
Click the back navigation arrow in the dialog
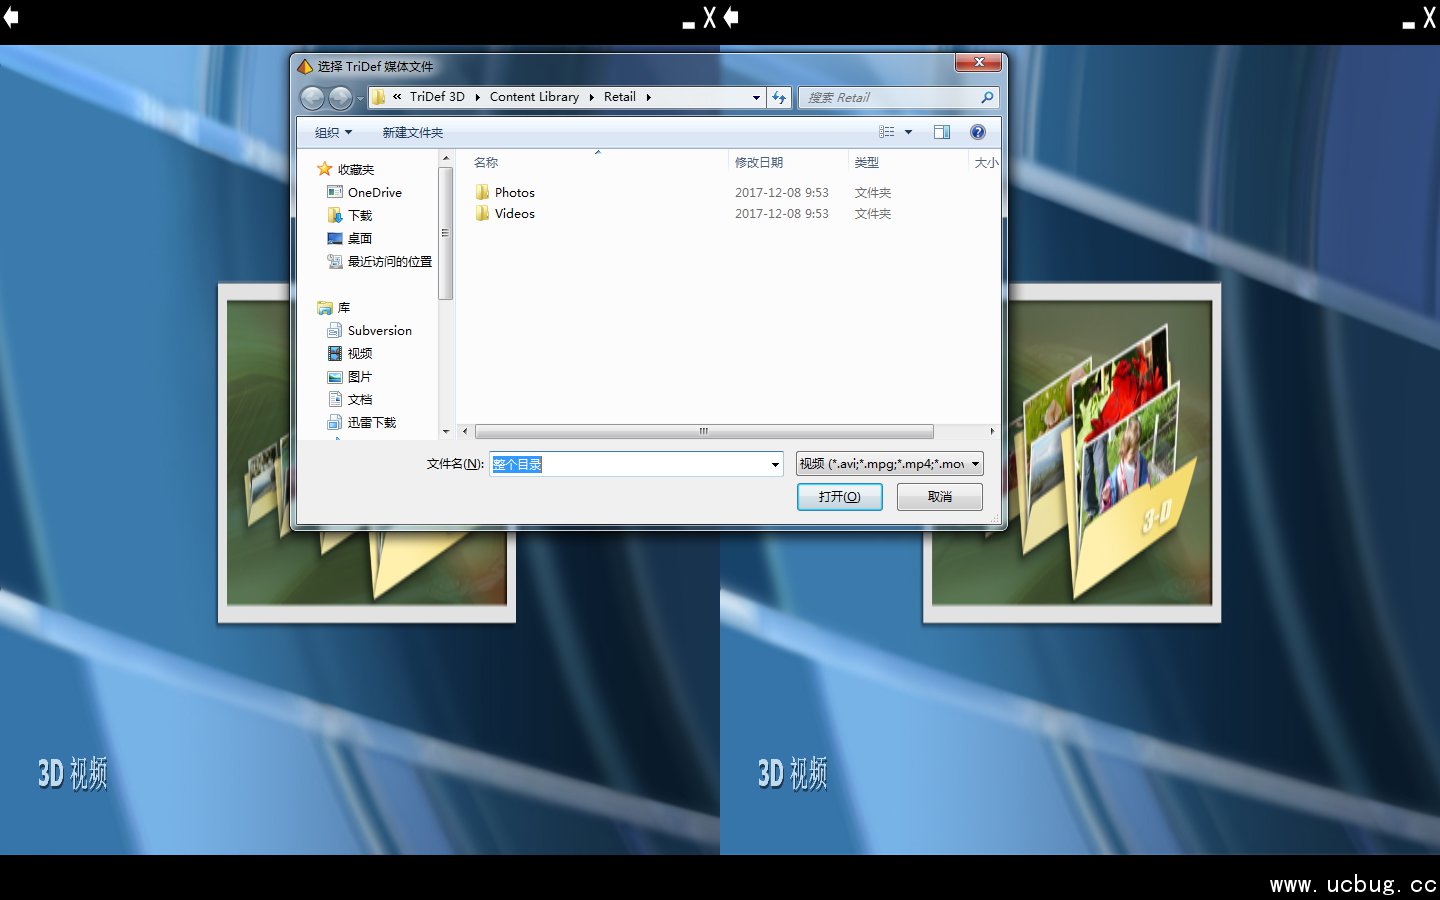click(x=312, y=98)
